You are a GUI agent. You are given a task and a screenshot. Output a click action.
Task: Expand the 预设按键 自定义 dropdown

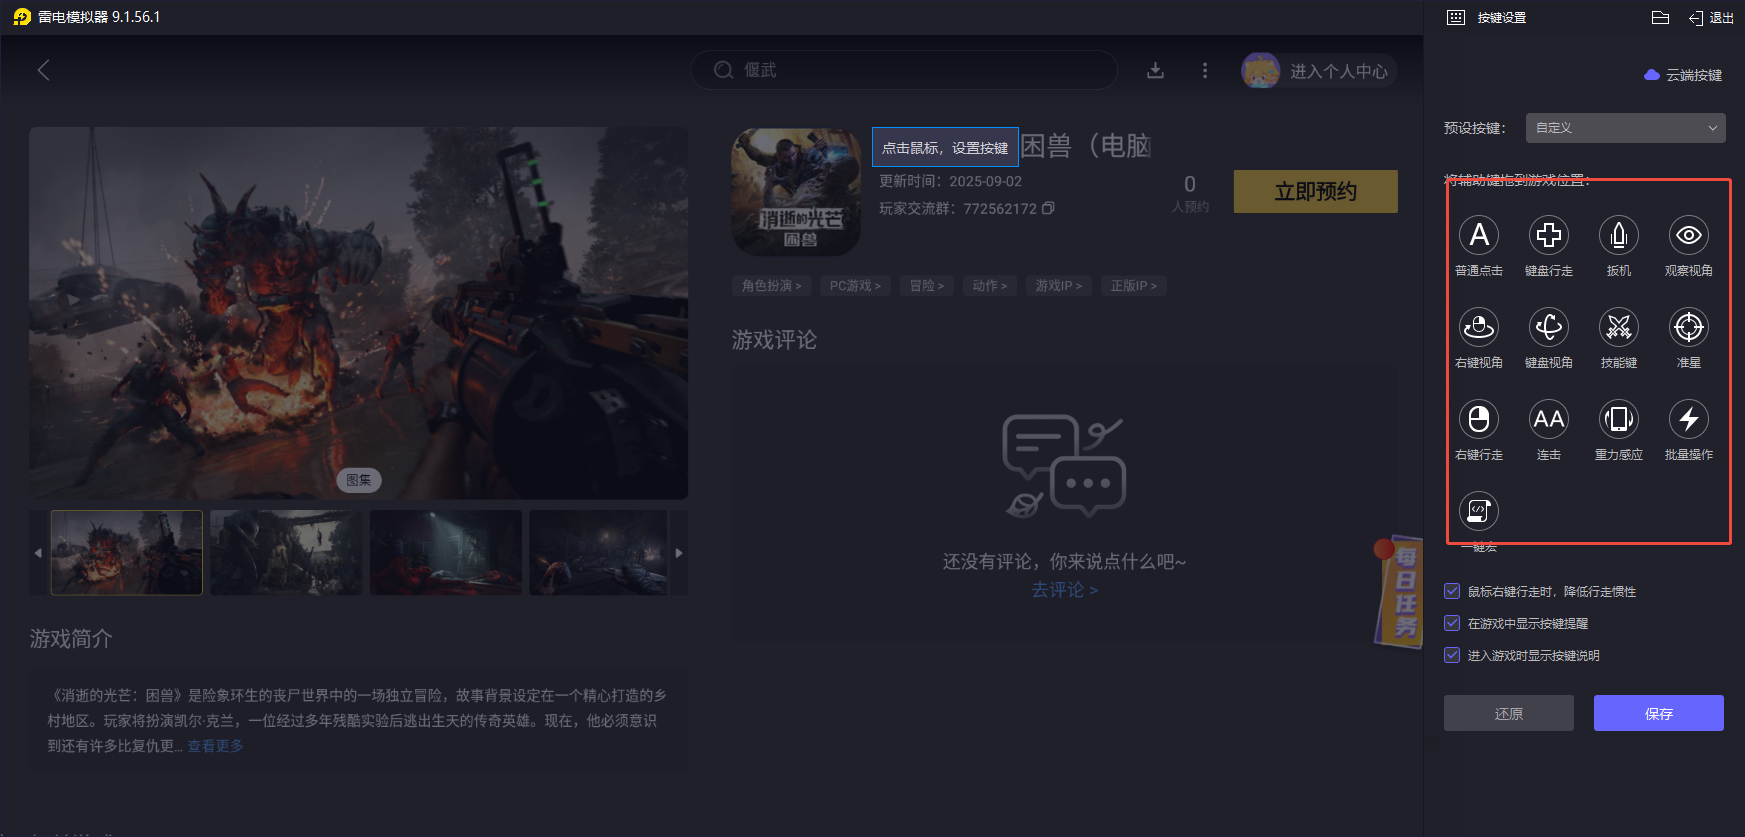[1626, 128]
